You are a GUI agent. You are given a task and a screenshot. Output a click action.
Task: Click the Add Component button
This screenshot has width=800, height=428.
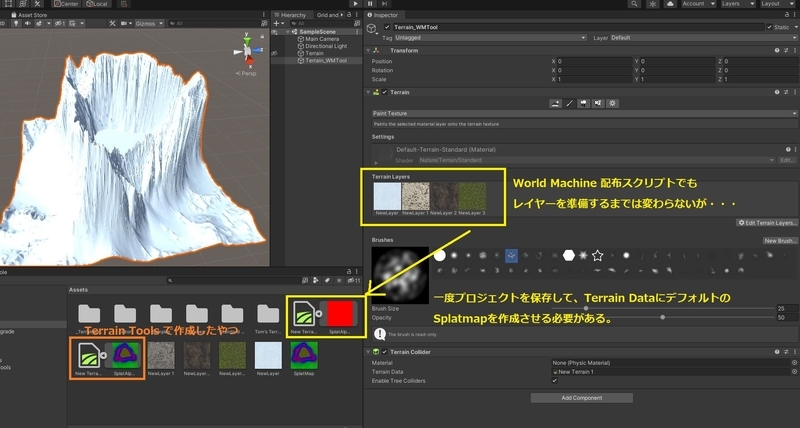(582, 398)
